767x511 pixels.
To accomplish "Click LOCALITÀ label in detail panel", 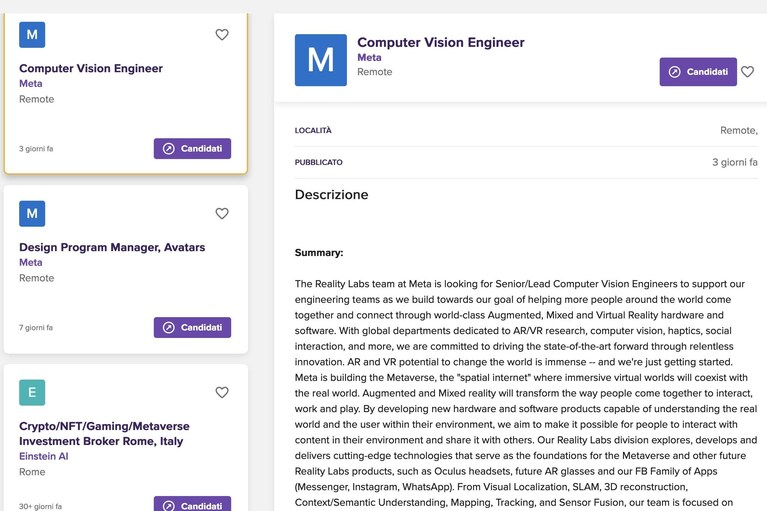I will coord(313,131).
